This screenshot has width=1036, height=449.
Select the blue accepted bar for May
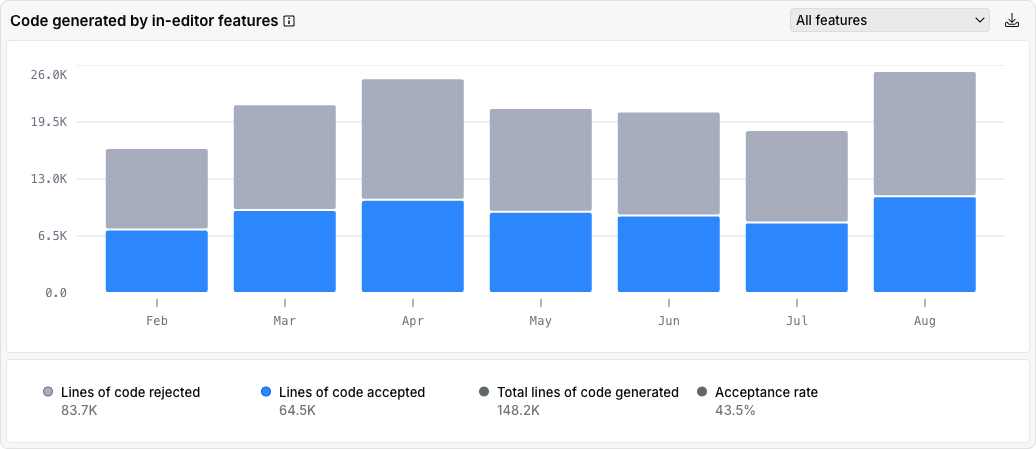tap(540, 252)
